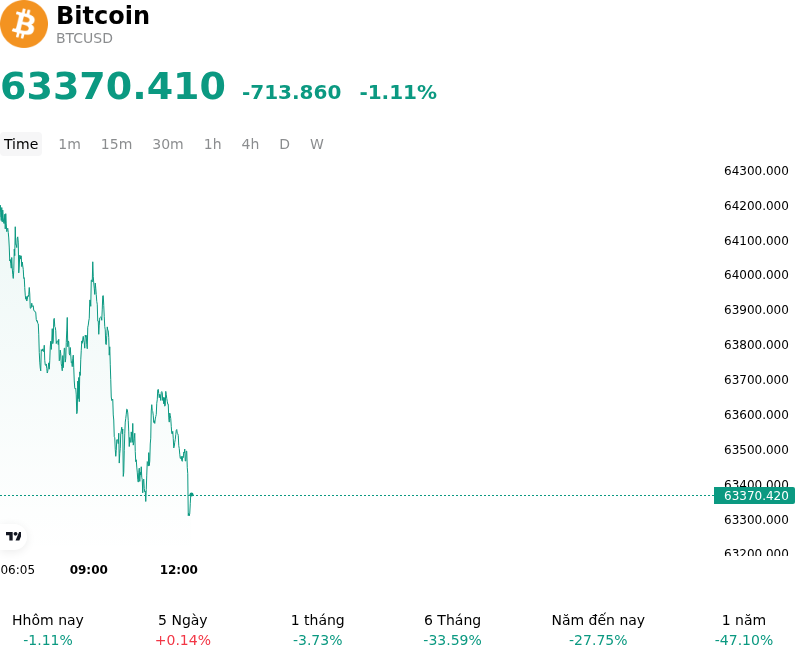Switch to the 15m interval
This screenshot has width=800, height=660.
116,144
